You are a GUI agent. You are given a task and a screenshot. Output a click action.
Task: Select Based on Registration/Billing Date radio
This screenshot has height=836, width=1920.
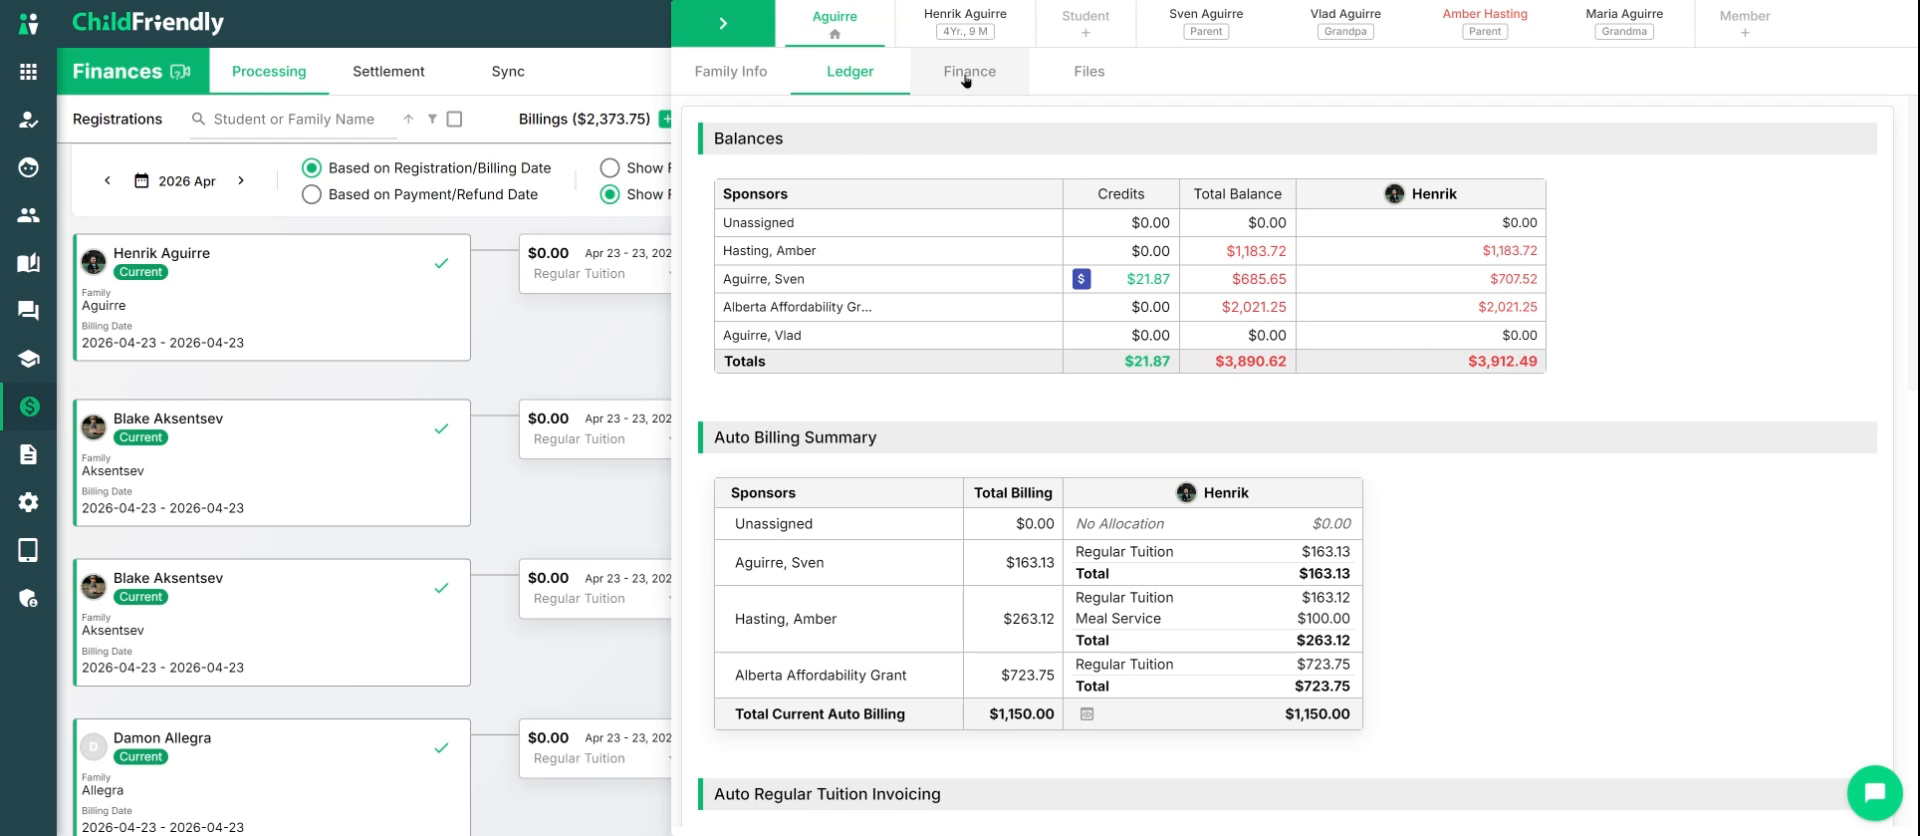pyautogui.click(x=312, y=168)
